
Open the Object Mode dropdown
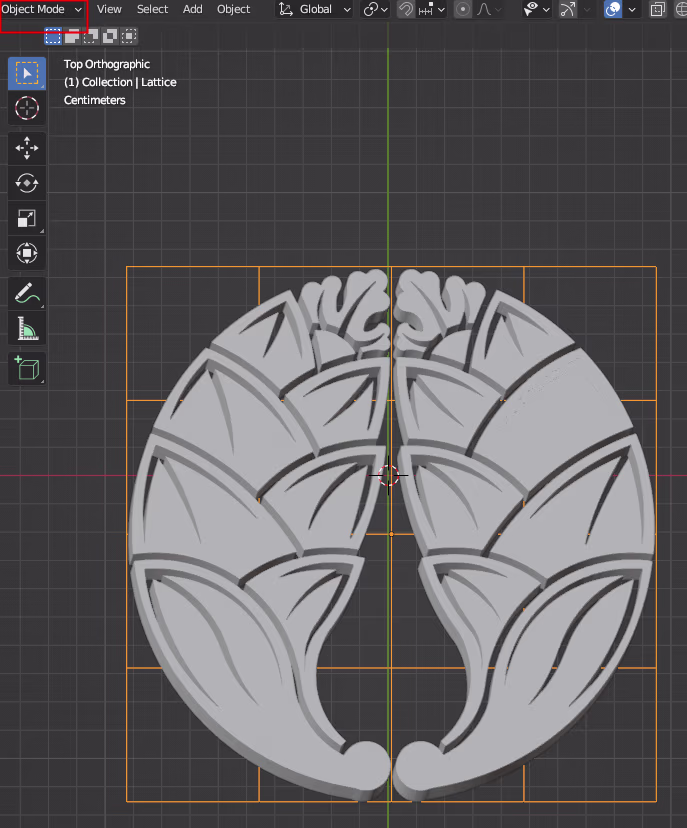[42, 10]
